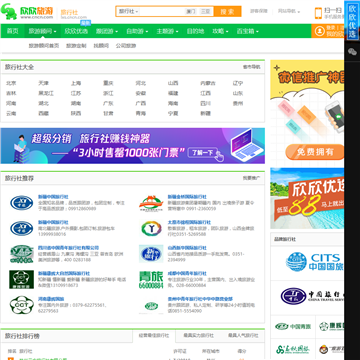360x360 pixels.
Task: Click the orange 搜索 button
Action: [228, 11]
